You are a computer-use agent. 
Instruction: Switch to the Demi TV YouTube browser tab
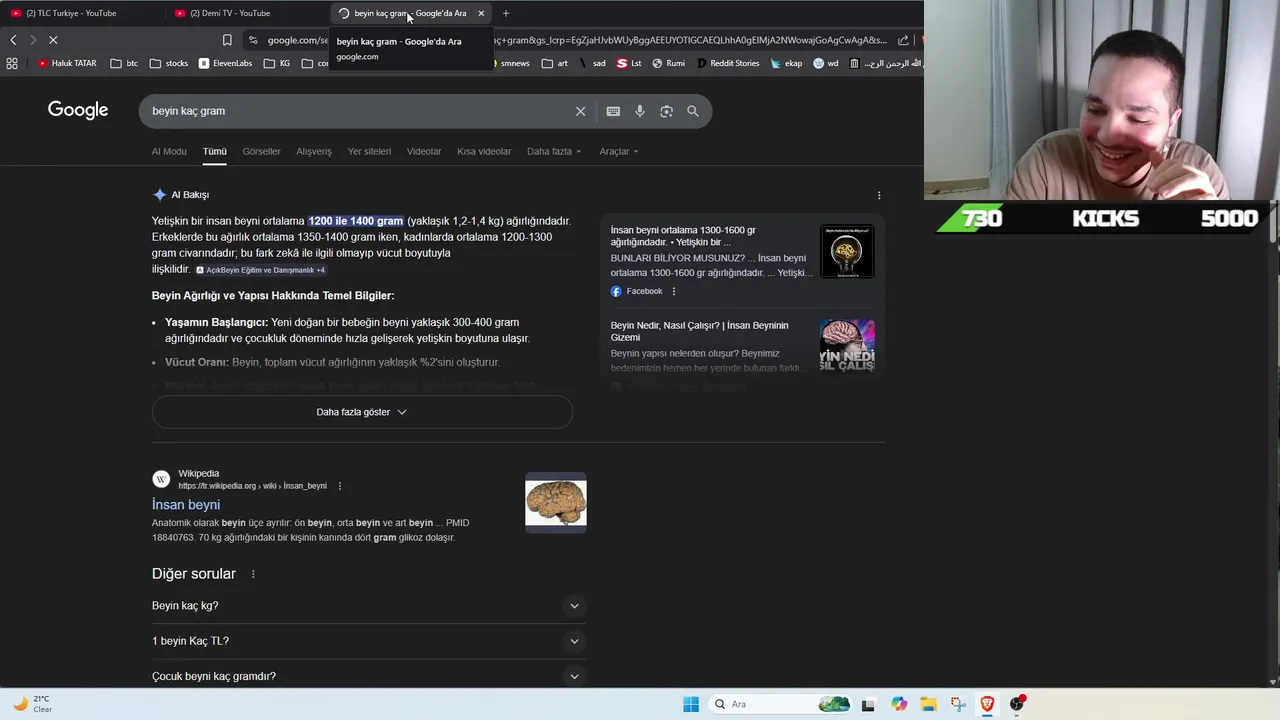pyautogui.click(x=240, y=13)
